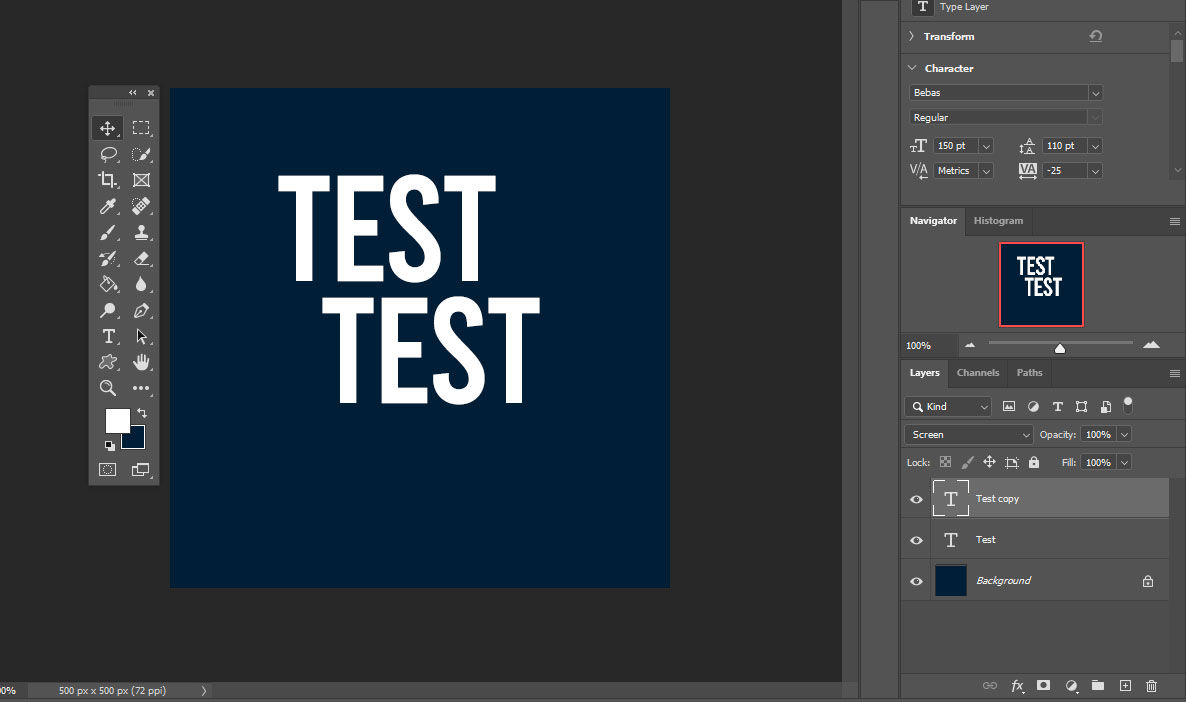Screen dimensions: 1186x702
Task: Click the Navigator preview thumbnail
Action: pos(1041,284)
